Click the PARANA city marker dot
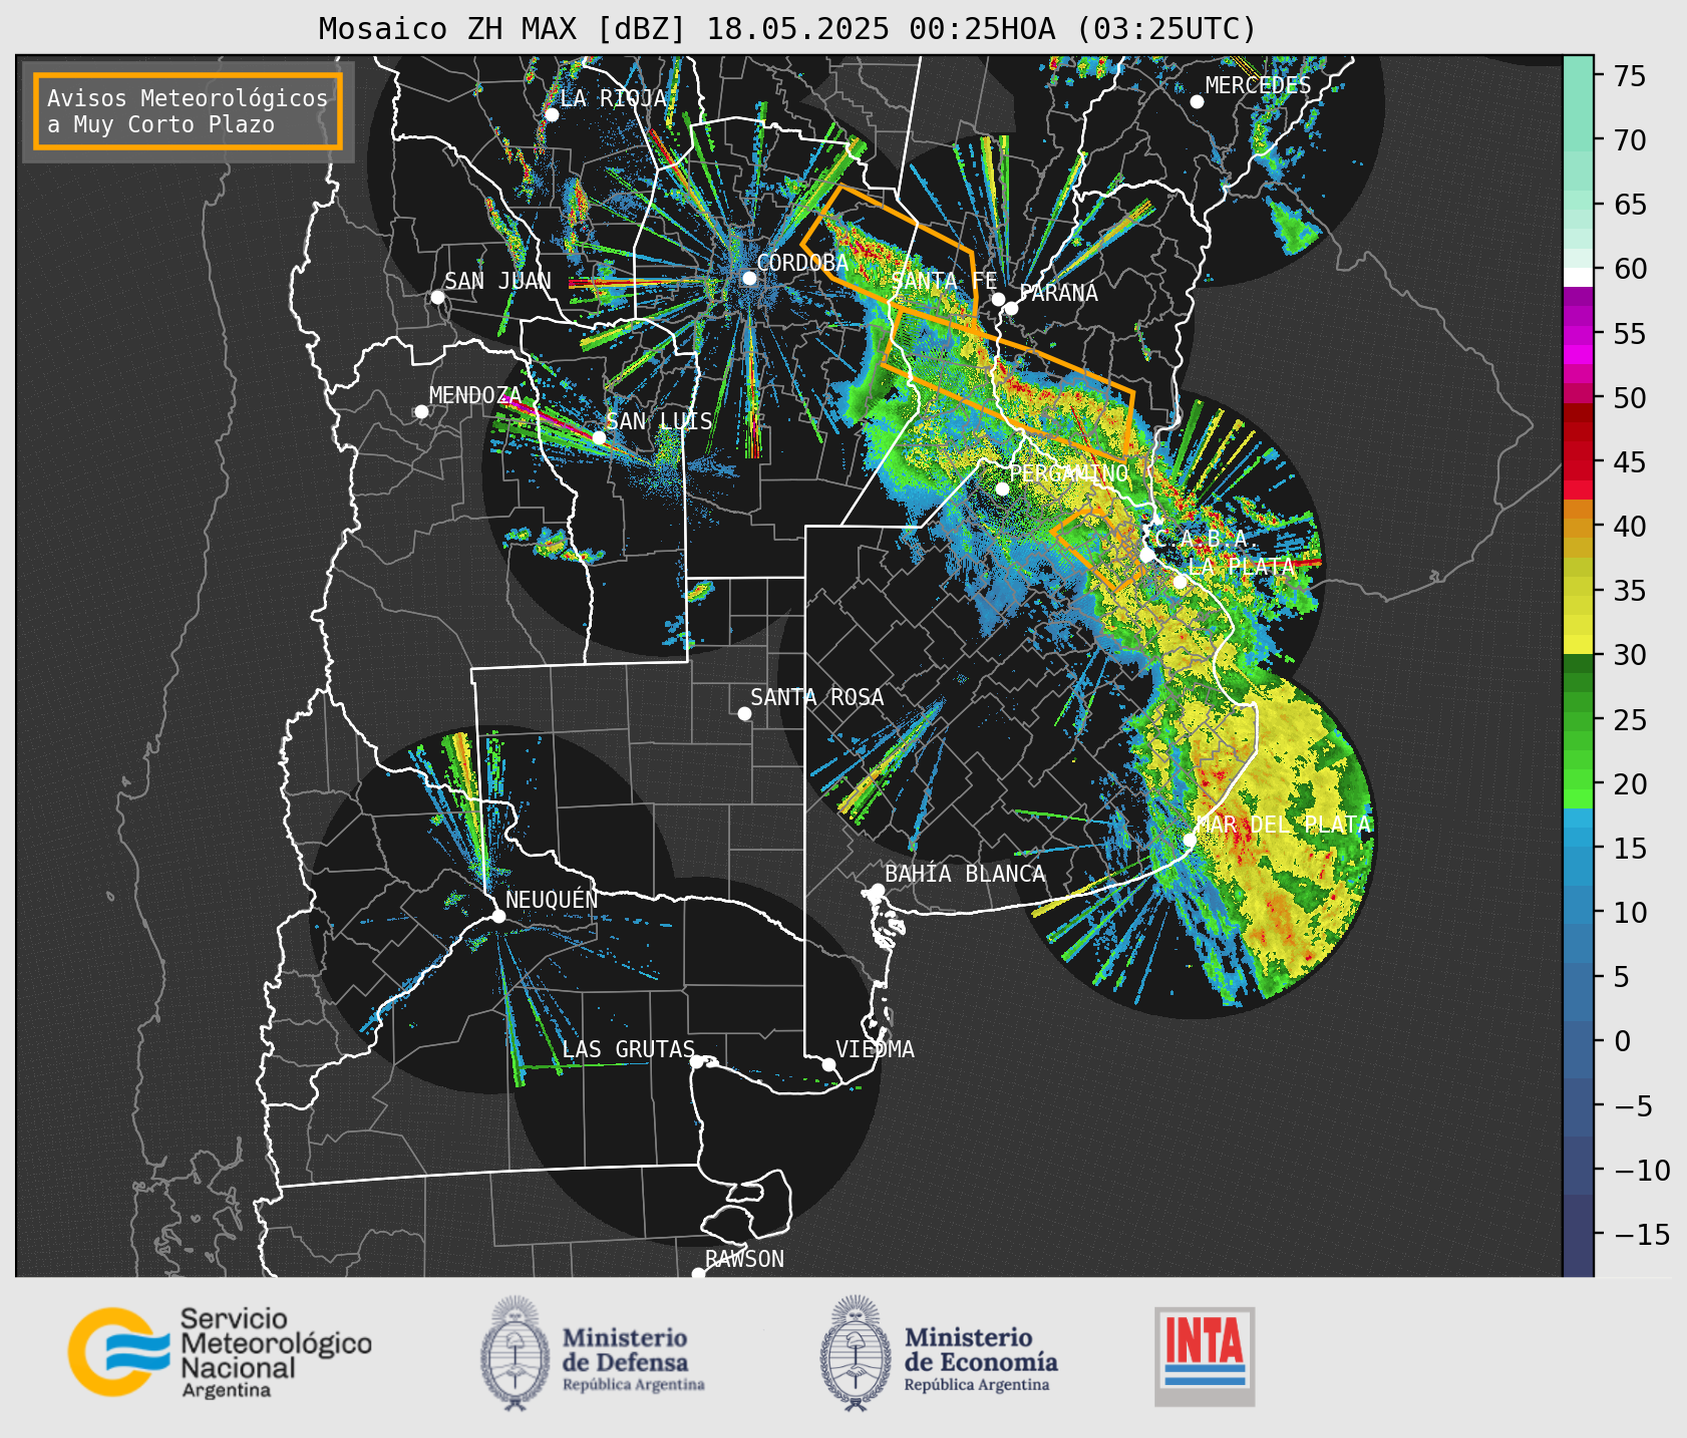This screenshot has width=1687, height=1438. (1011, 308)
